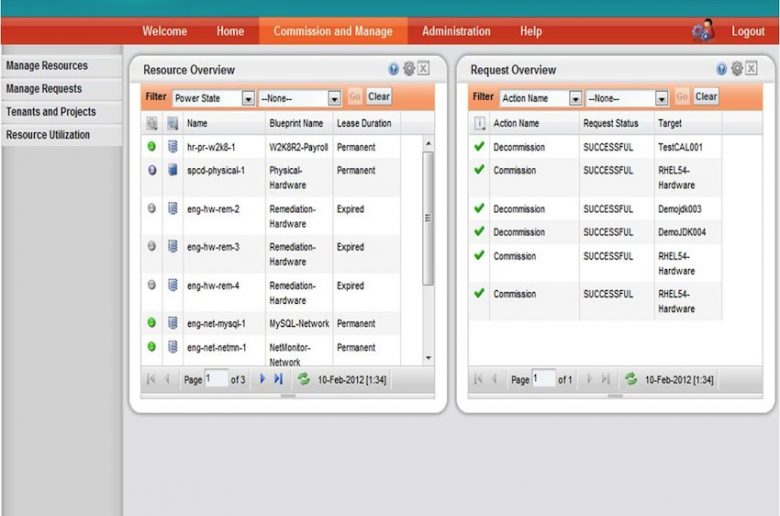Sort by power state column header icon
This screenshot has height=516, width=780.
152,123
